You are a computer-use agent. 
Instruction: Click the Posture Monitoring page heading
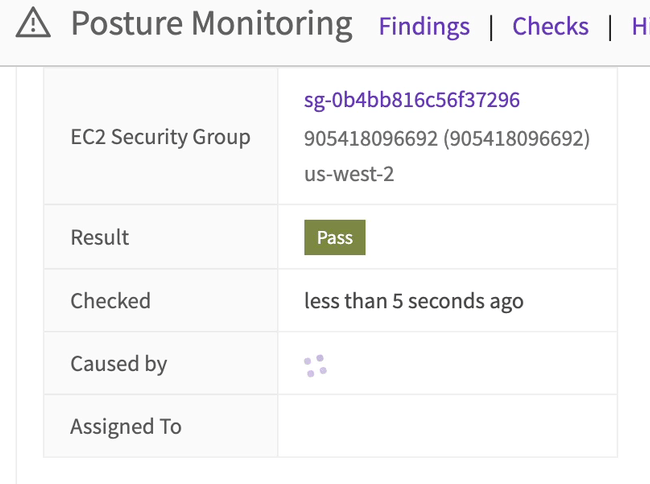[x=211, y=24]
